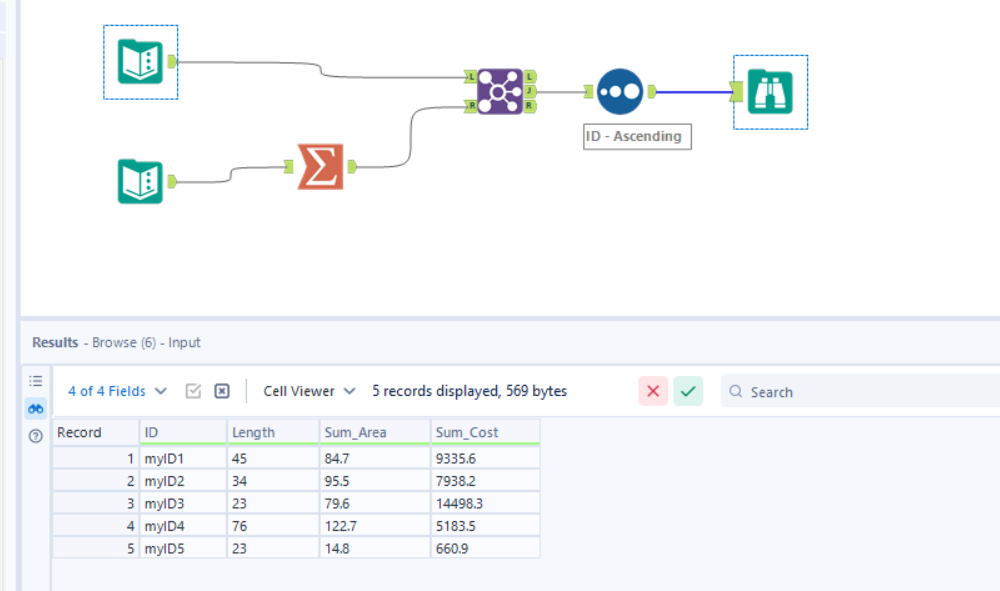Image resolution: width=1000 pixels, height=591 pixels.
Task: Click the help question mark icon
Action: point(36,433)
